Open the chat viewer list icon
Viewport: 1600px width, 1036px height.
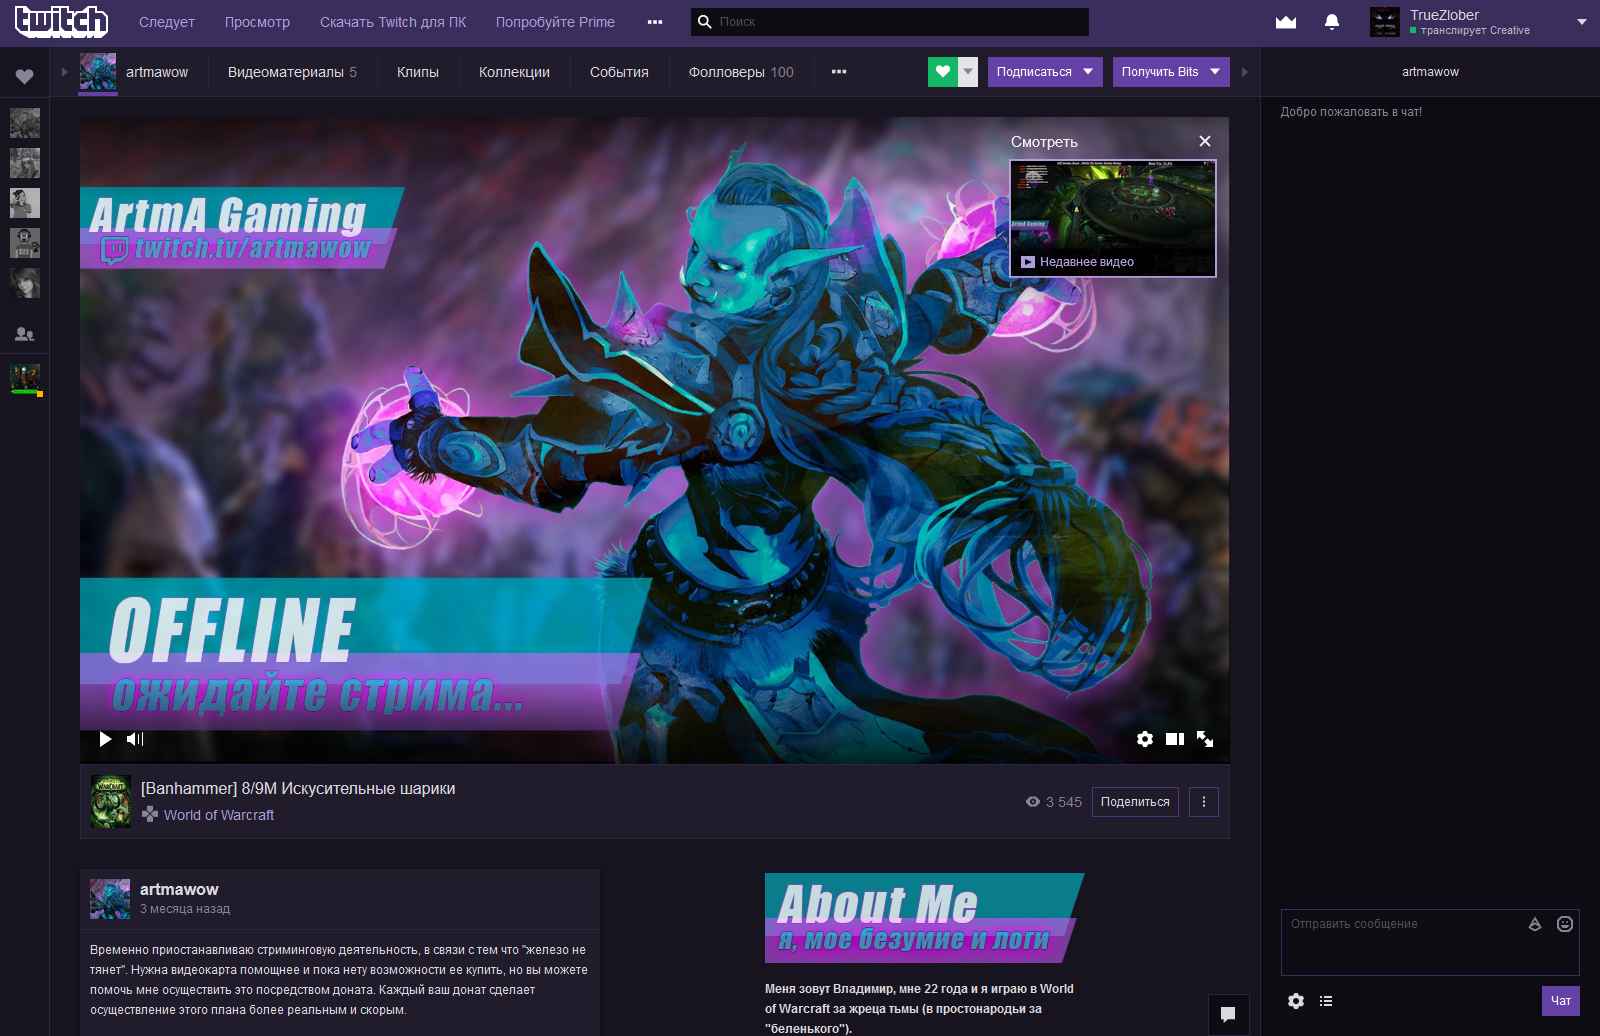click(x=1326, y=1001)
